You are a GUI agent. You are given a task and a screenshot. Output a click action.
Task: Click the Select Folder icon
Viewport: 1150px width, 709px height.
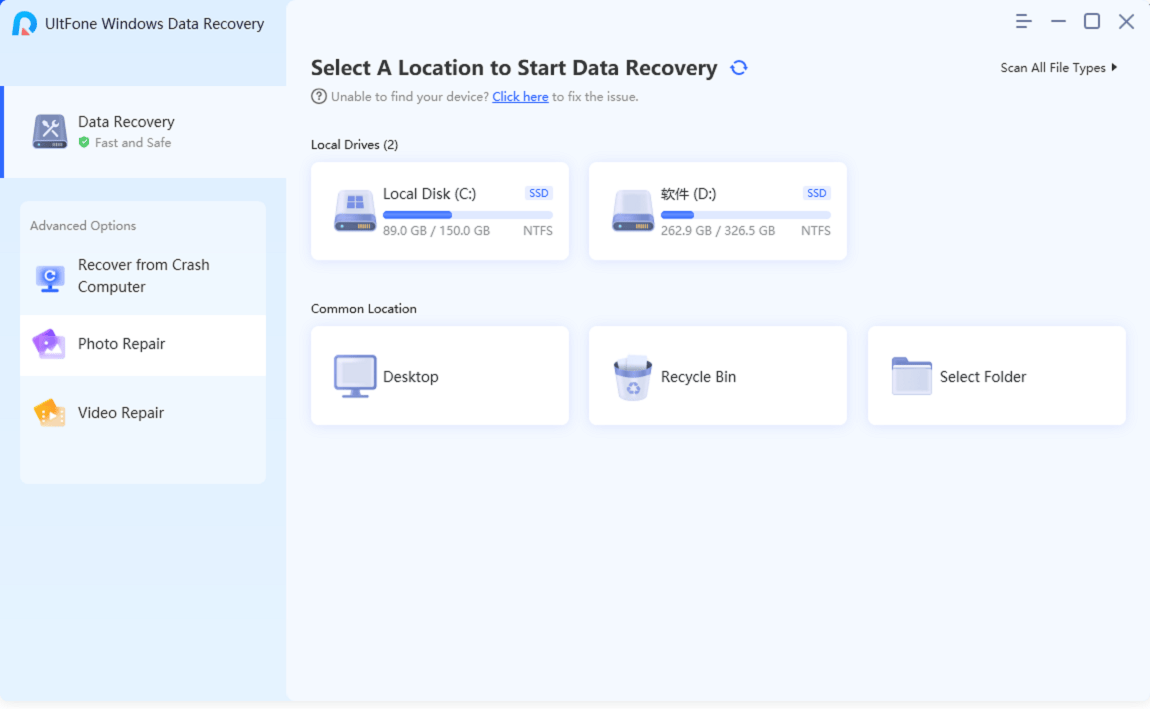[910, 376]
